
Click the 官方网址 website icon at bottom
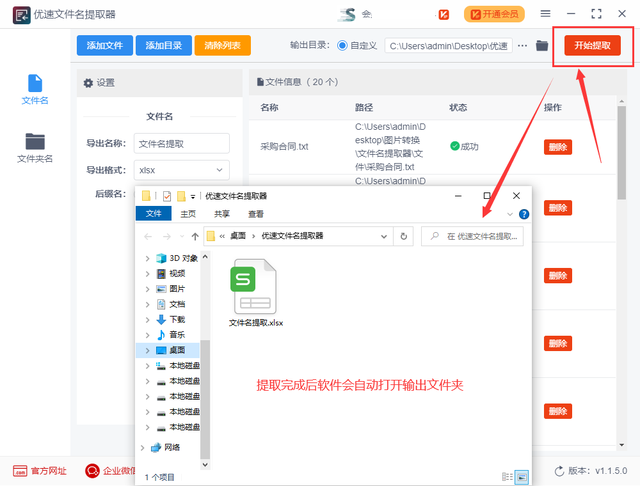click(x=20, y=470)
